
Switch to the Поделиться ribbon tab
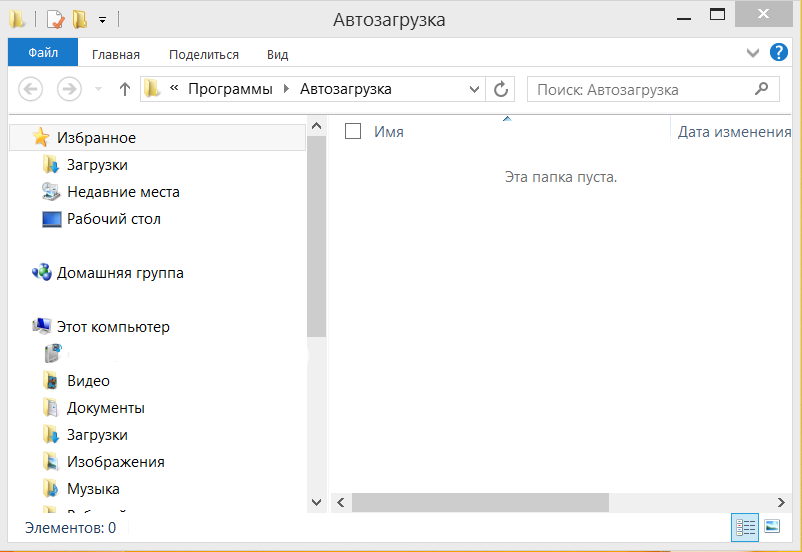204,54
